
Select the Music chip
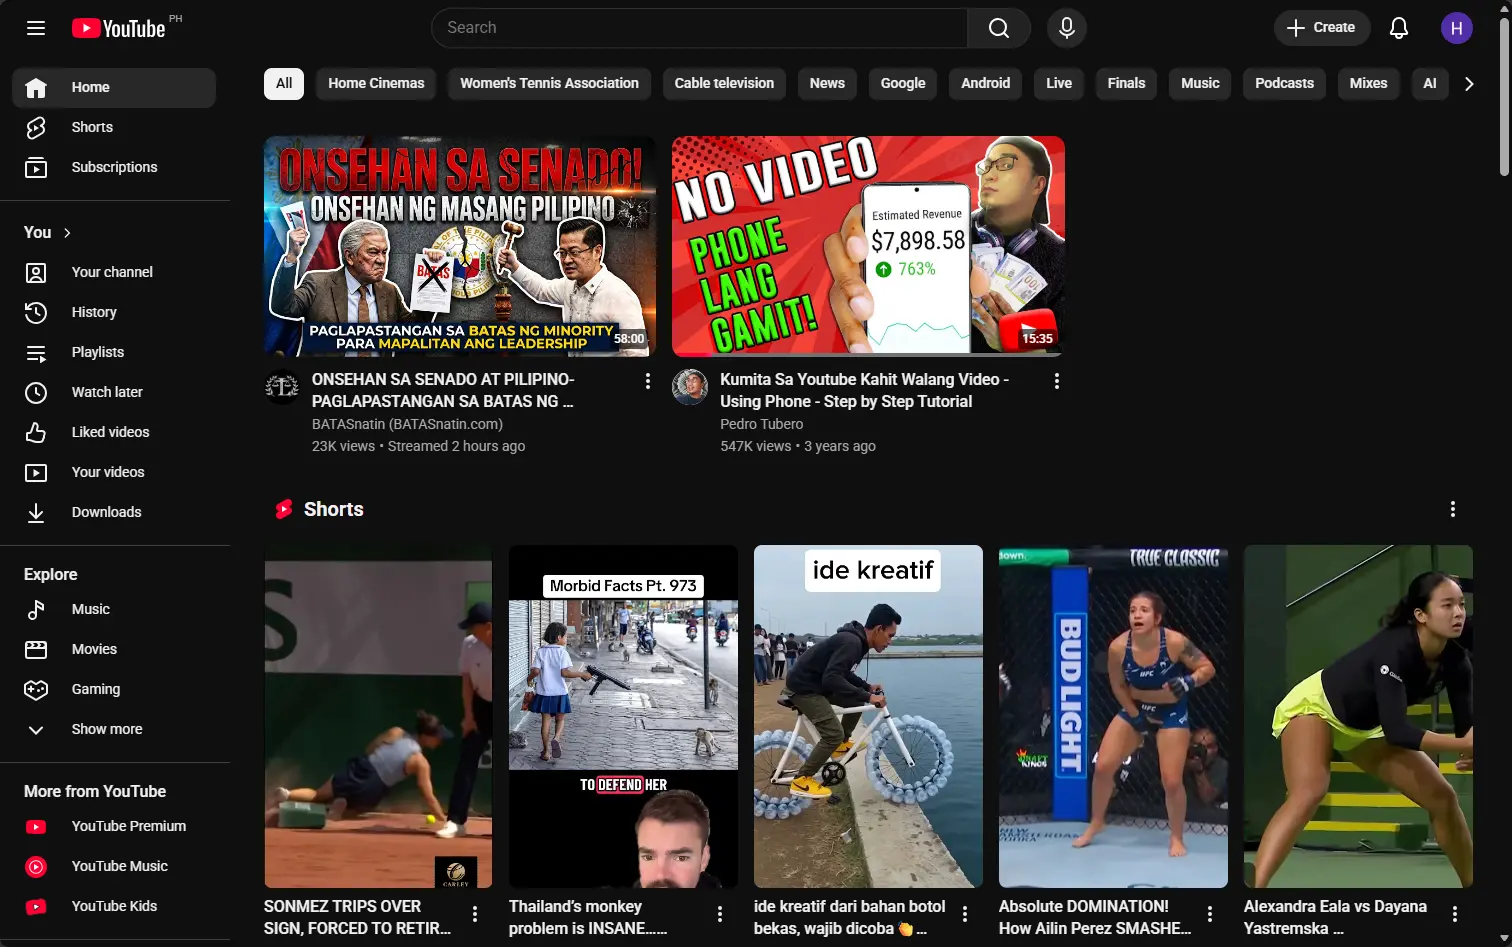(x=1200, y=84)
